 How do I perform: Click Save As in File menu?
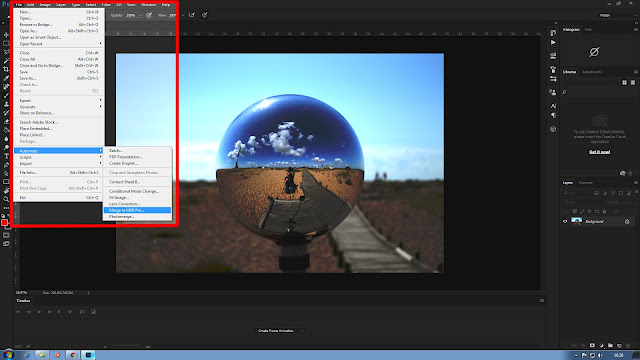point(59,78)
